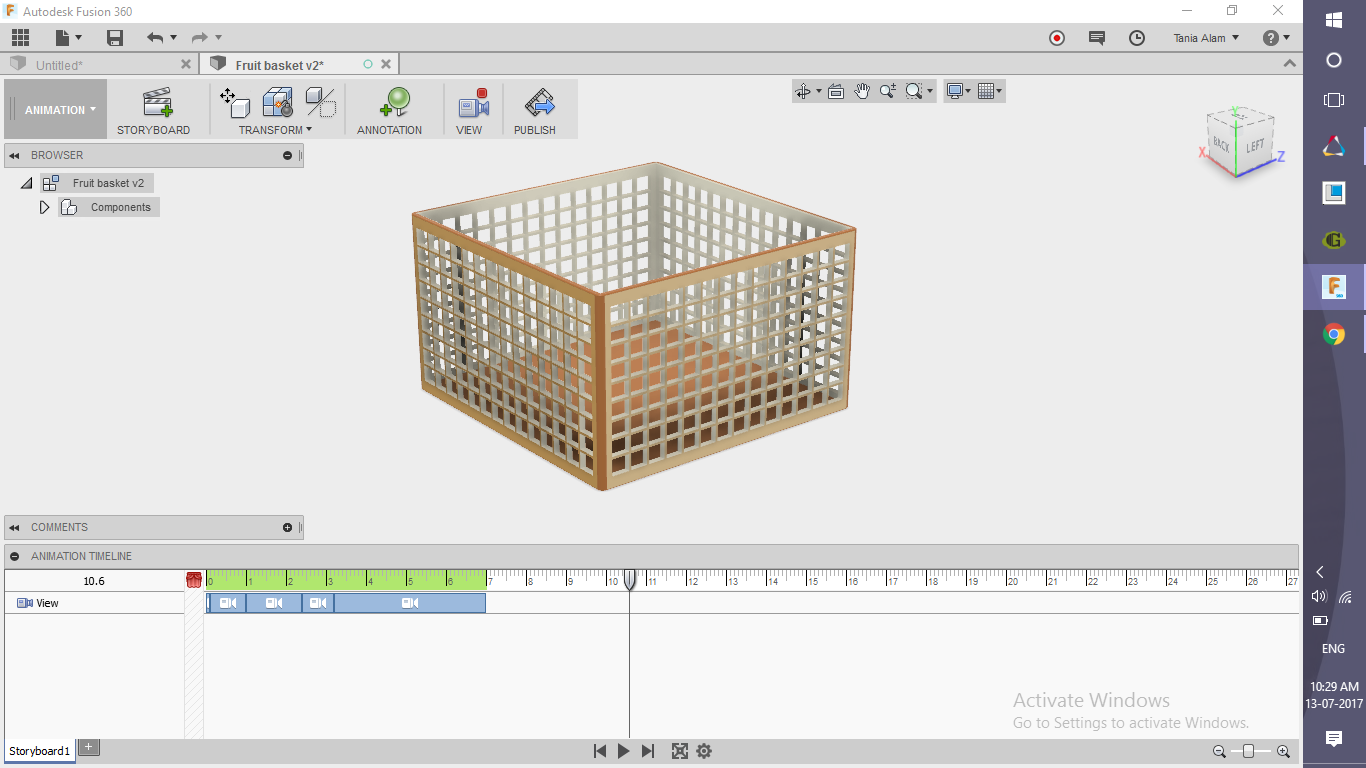This screenshot has height=768, width=1366.
Task: Select the Pan hand tool
Action: [x=862, y=91]
